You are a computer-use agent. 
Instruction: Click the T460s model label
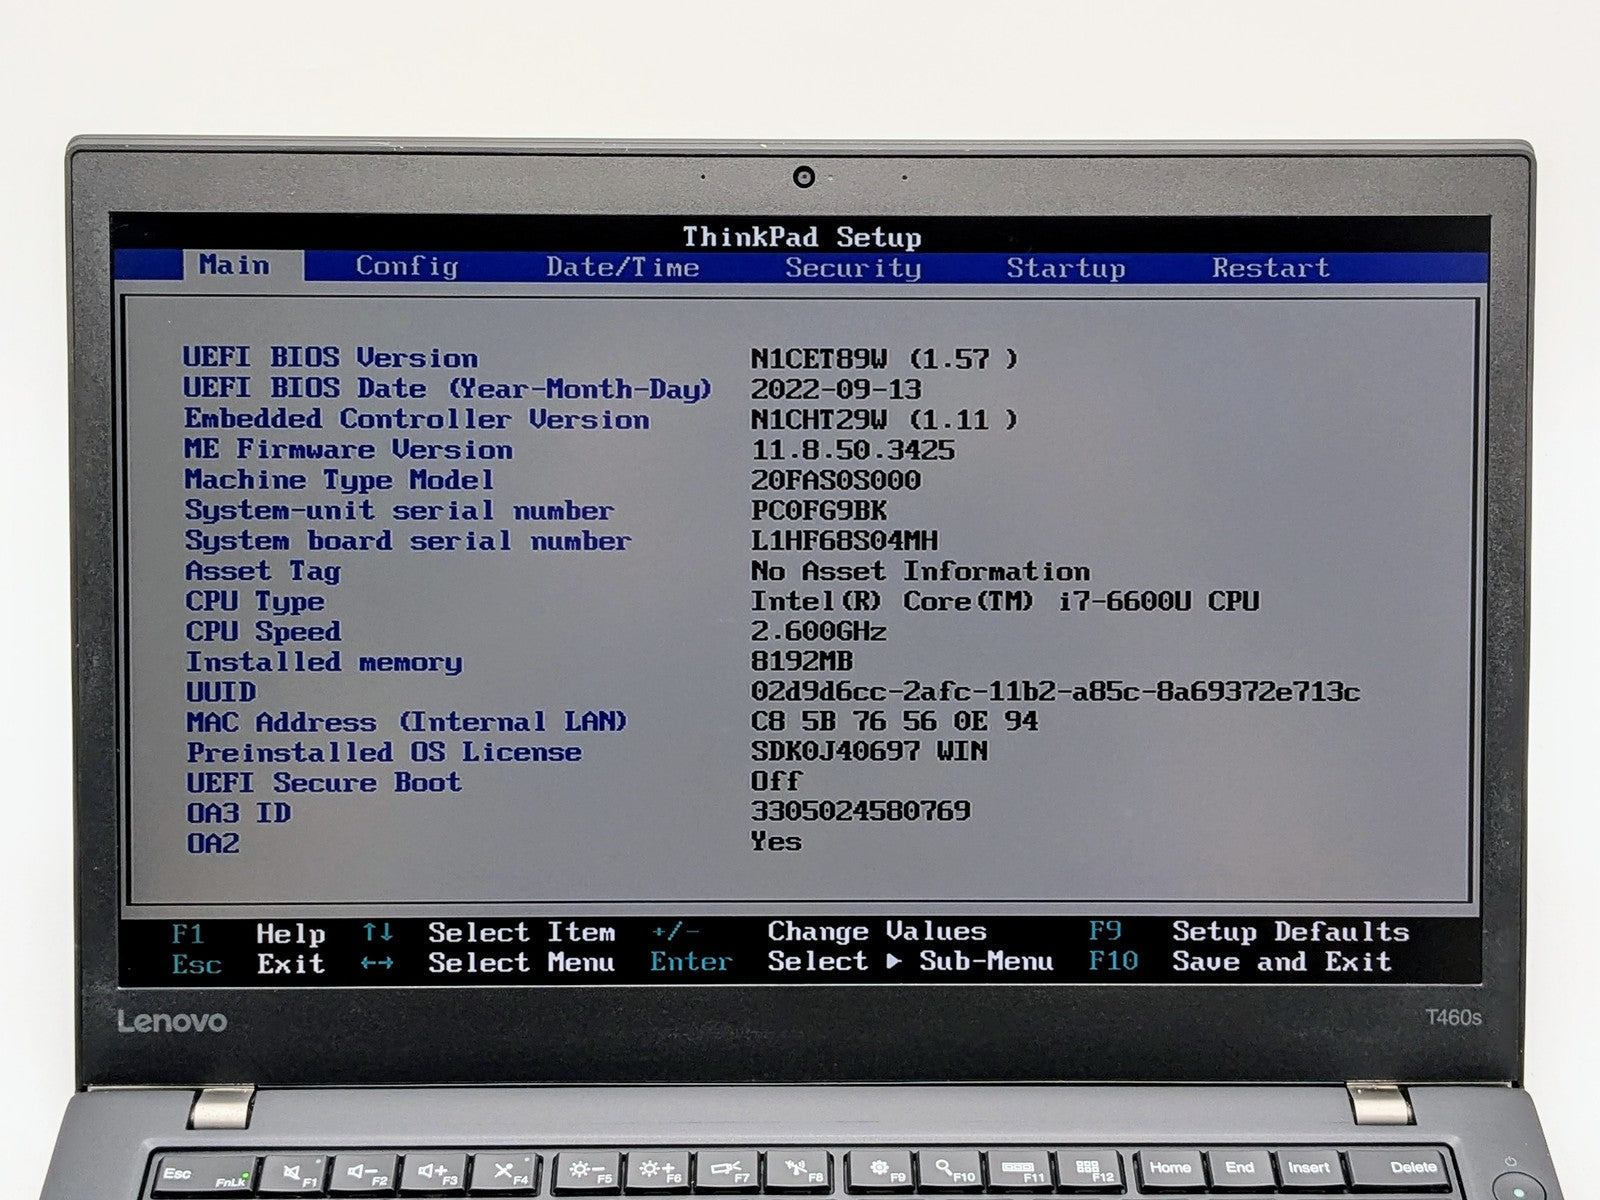[x=1453, y=1017]
